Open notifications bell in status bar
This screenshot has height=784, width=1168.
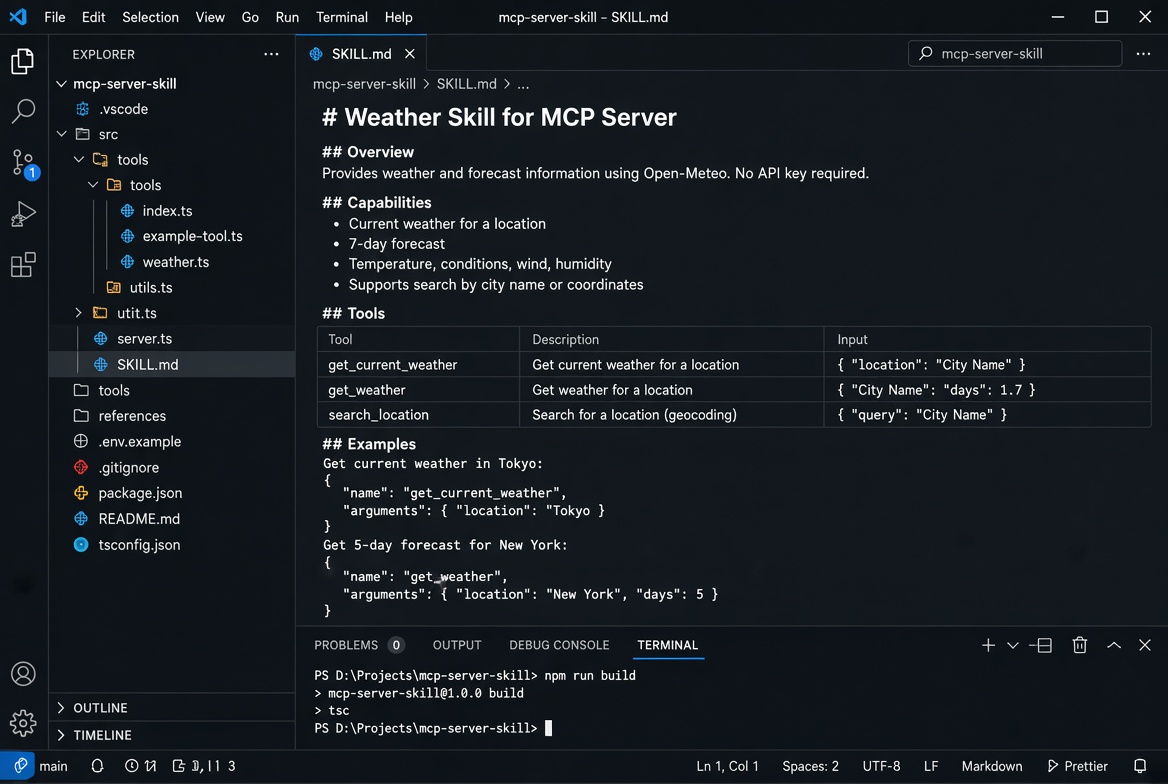(x=1140, y=766)
